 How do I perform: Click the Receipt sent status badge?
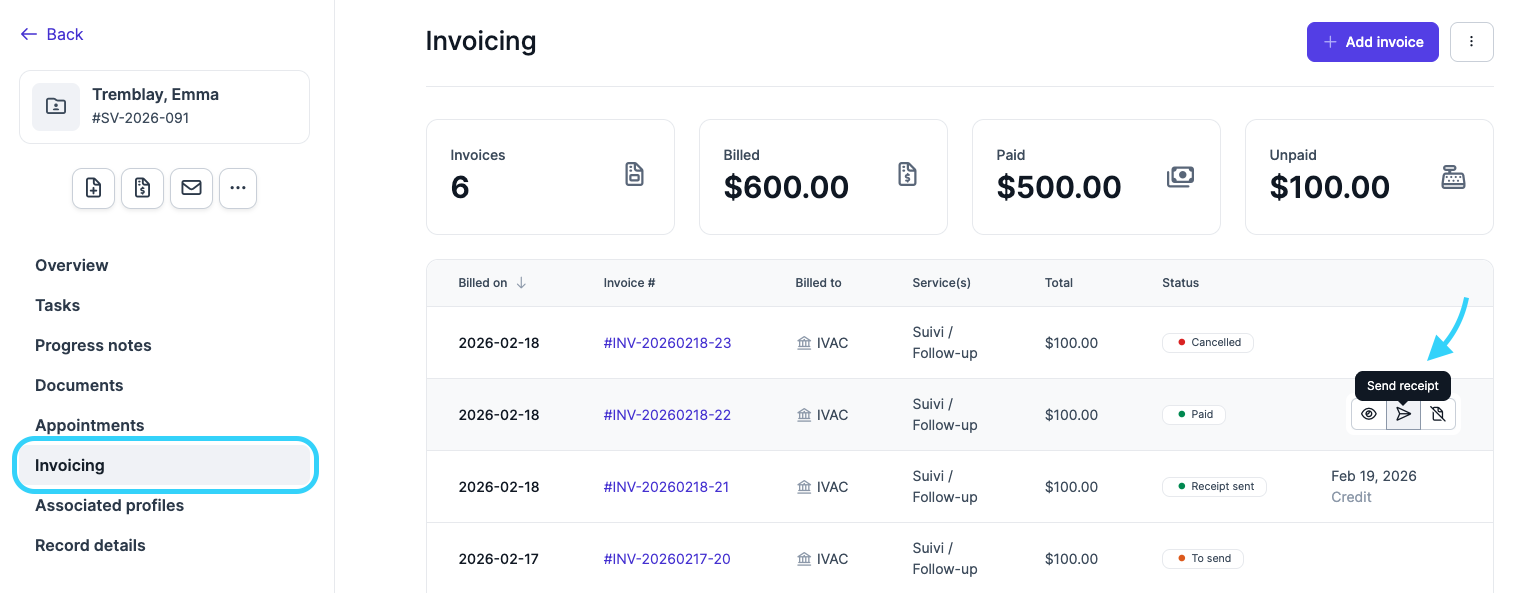pyautogui.click(x=1214, y=487)
